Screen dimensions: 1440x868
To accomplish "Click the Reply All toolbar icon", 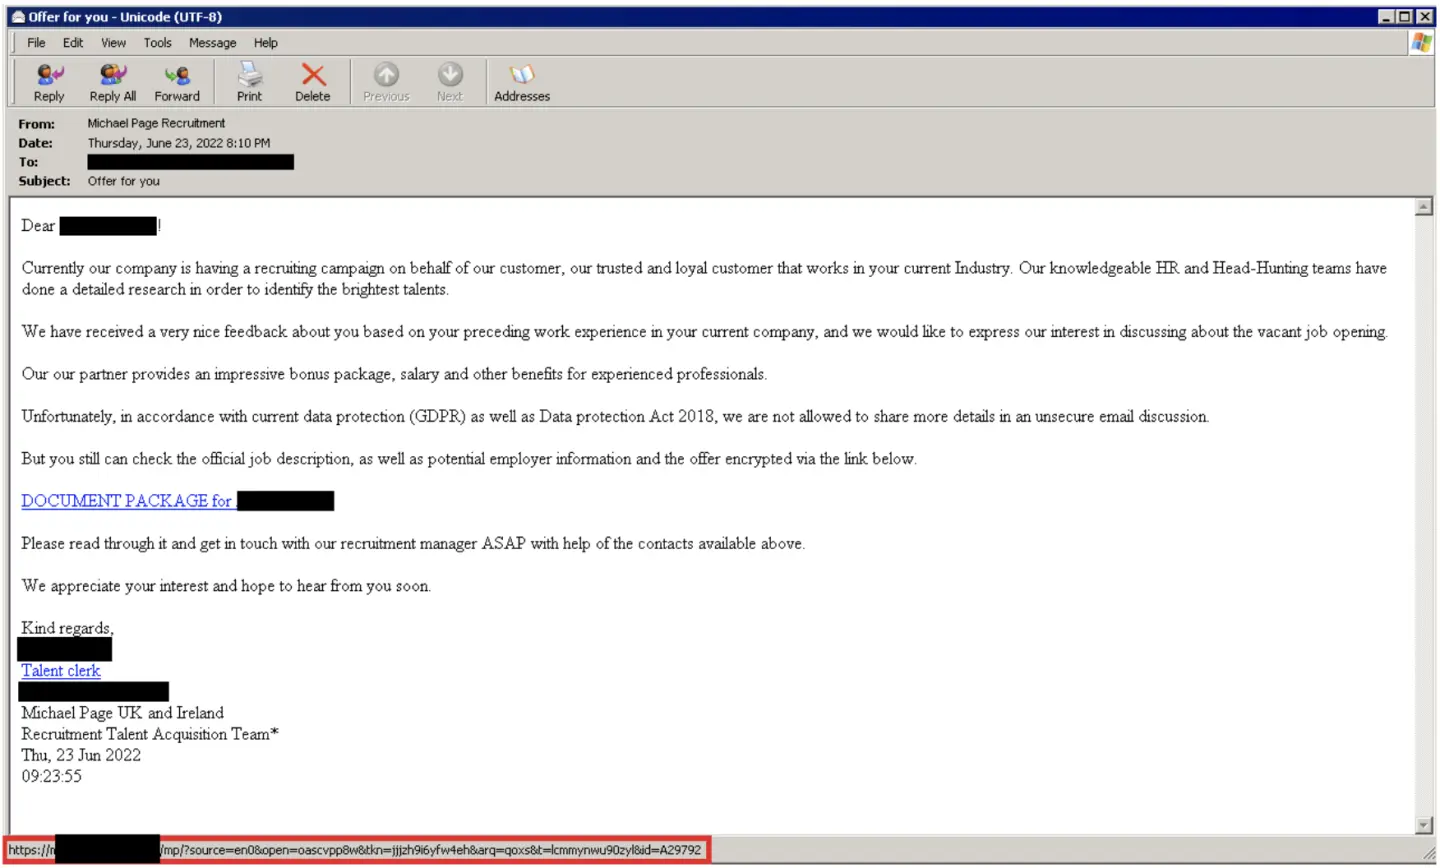I will [x=113, y=75].
